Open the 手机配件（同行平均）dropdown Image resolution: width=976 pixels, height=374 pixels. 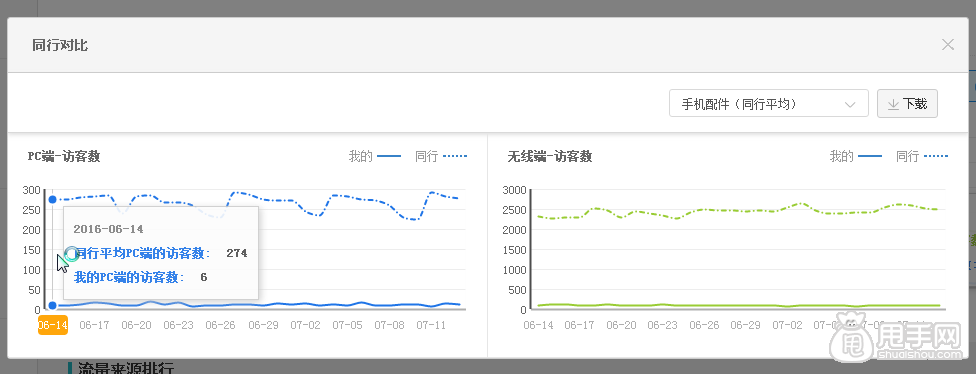click(768, 103)
